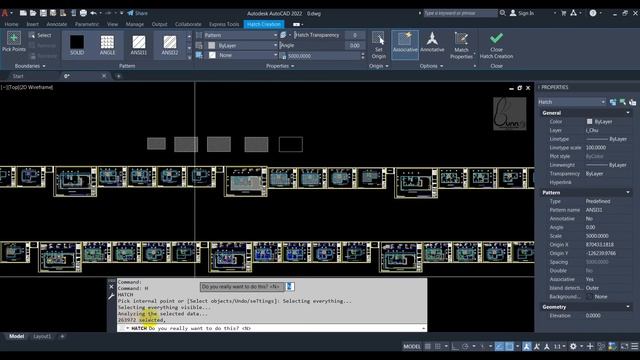Collapse the Geometry section in Properties
The width and height of the screenshot is (640, 360).
(628, 307)
